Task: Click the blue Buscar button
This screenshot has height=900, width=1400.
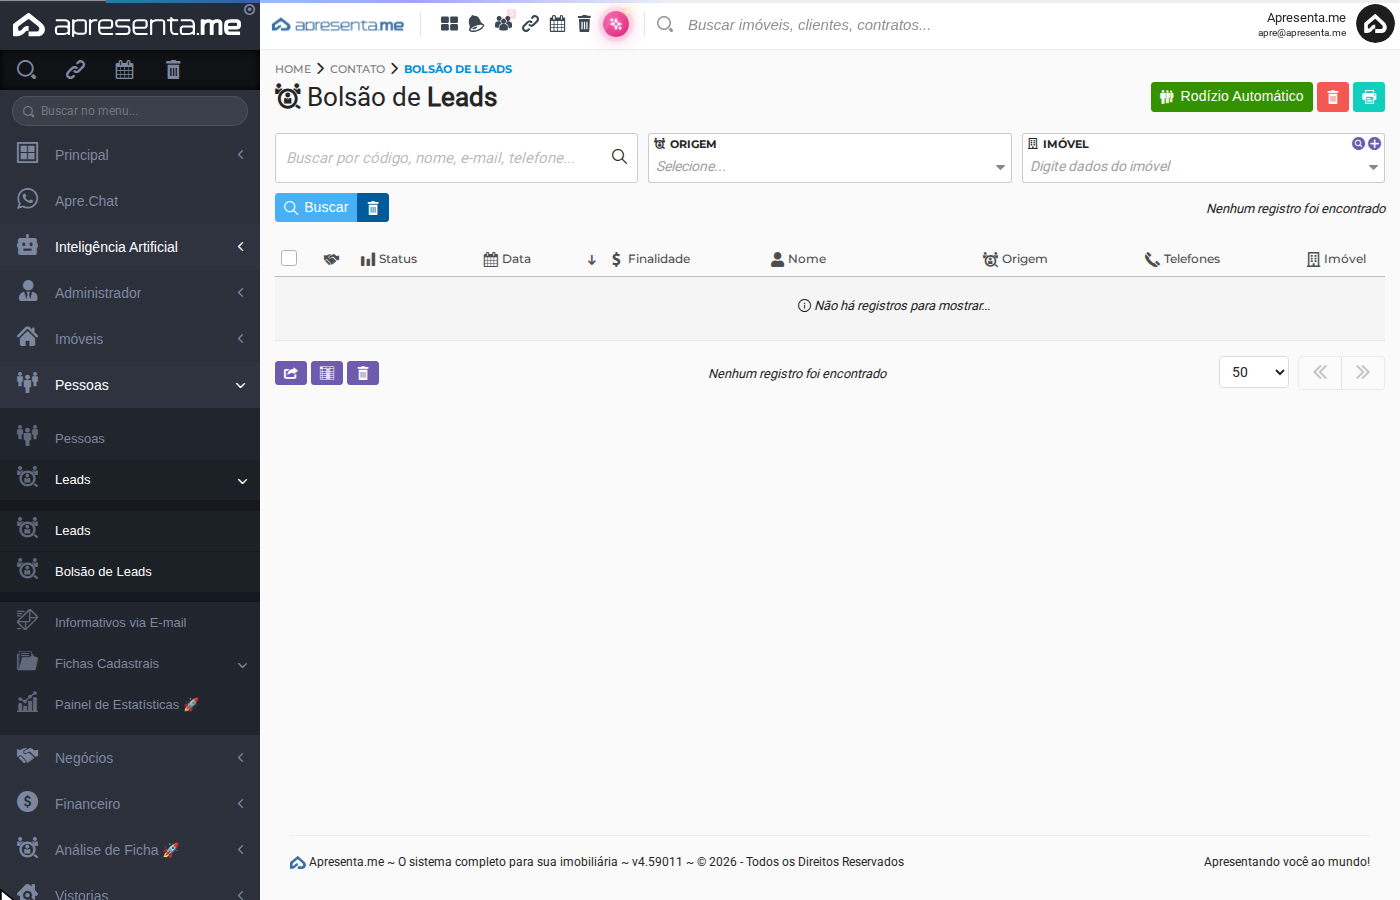Action: pyautogui.click(x=316, y=207)
